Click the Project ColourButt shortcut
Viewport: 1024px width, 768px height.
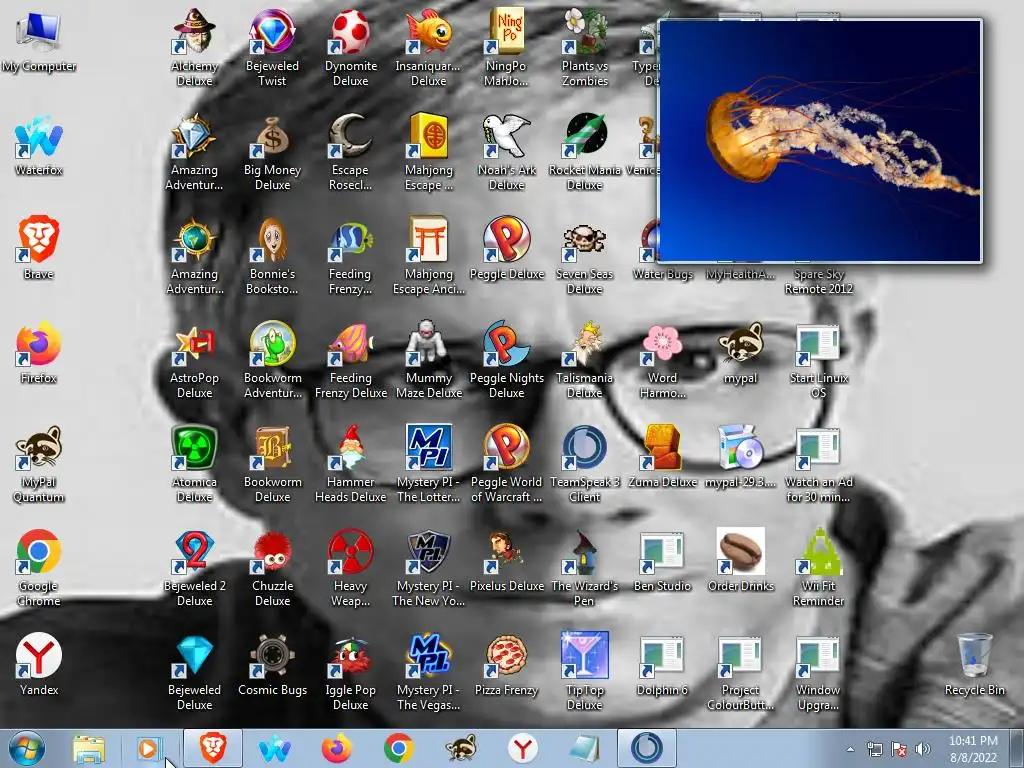(x=740, y=672)
